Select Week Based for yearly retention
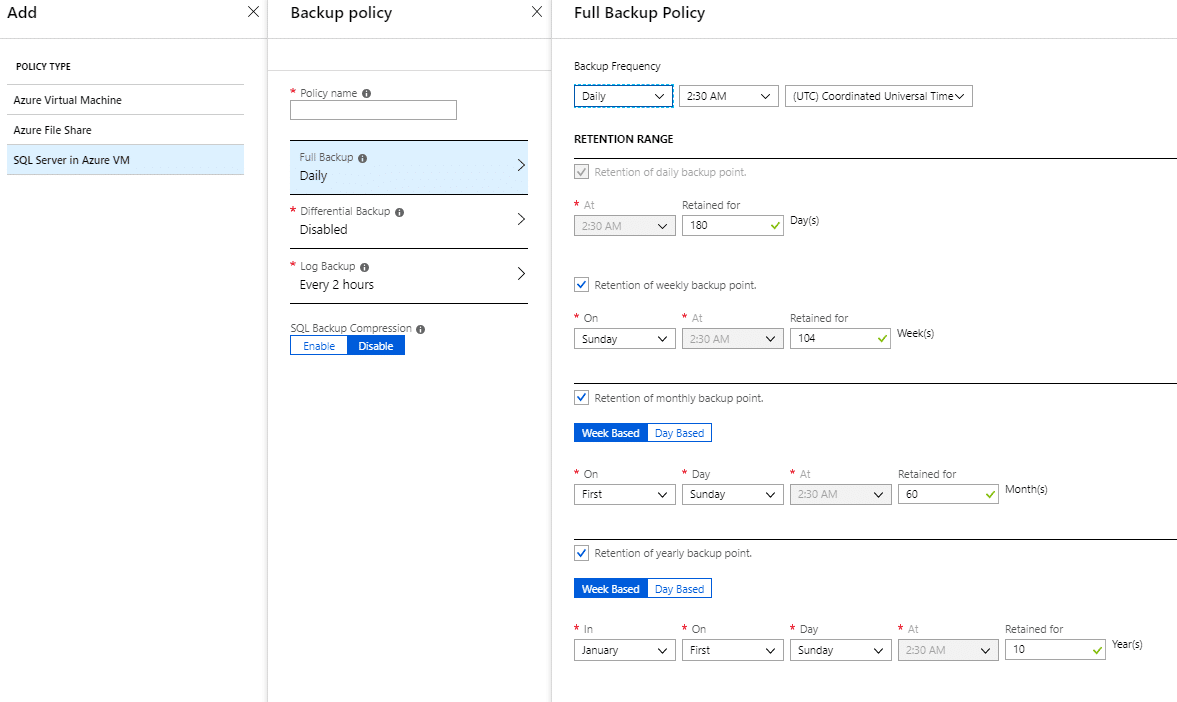 click(610, 589)
